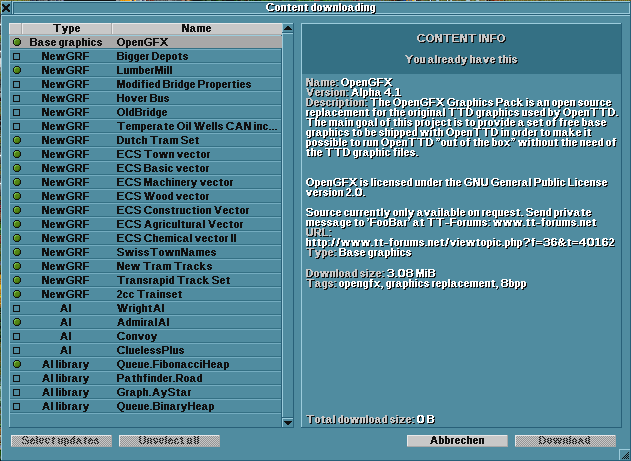631x461 pixels.
Task: Click the green dot beside 2cc Trainset
Action: point(17,294)
